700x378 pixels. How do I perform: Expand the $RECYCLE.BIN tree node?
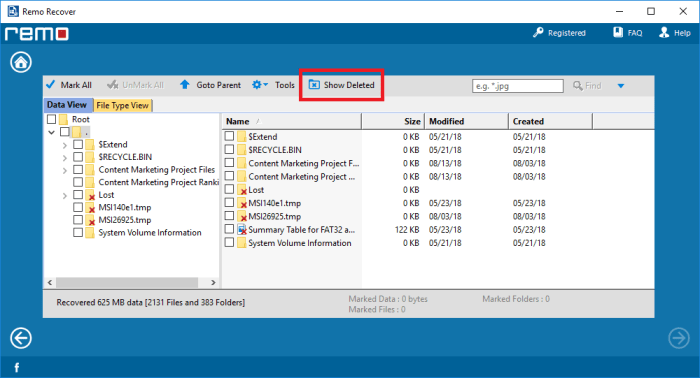pos(65,158)
